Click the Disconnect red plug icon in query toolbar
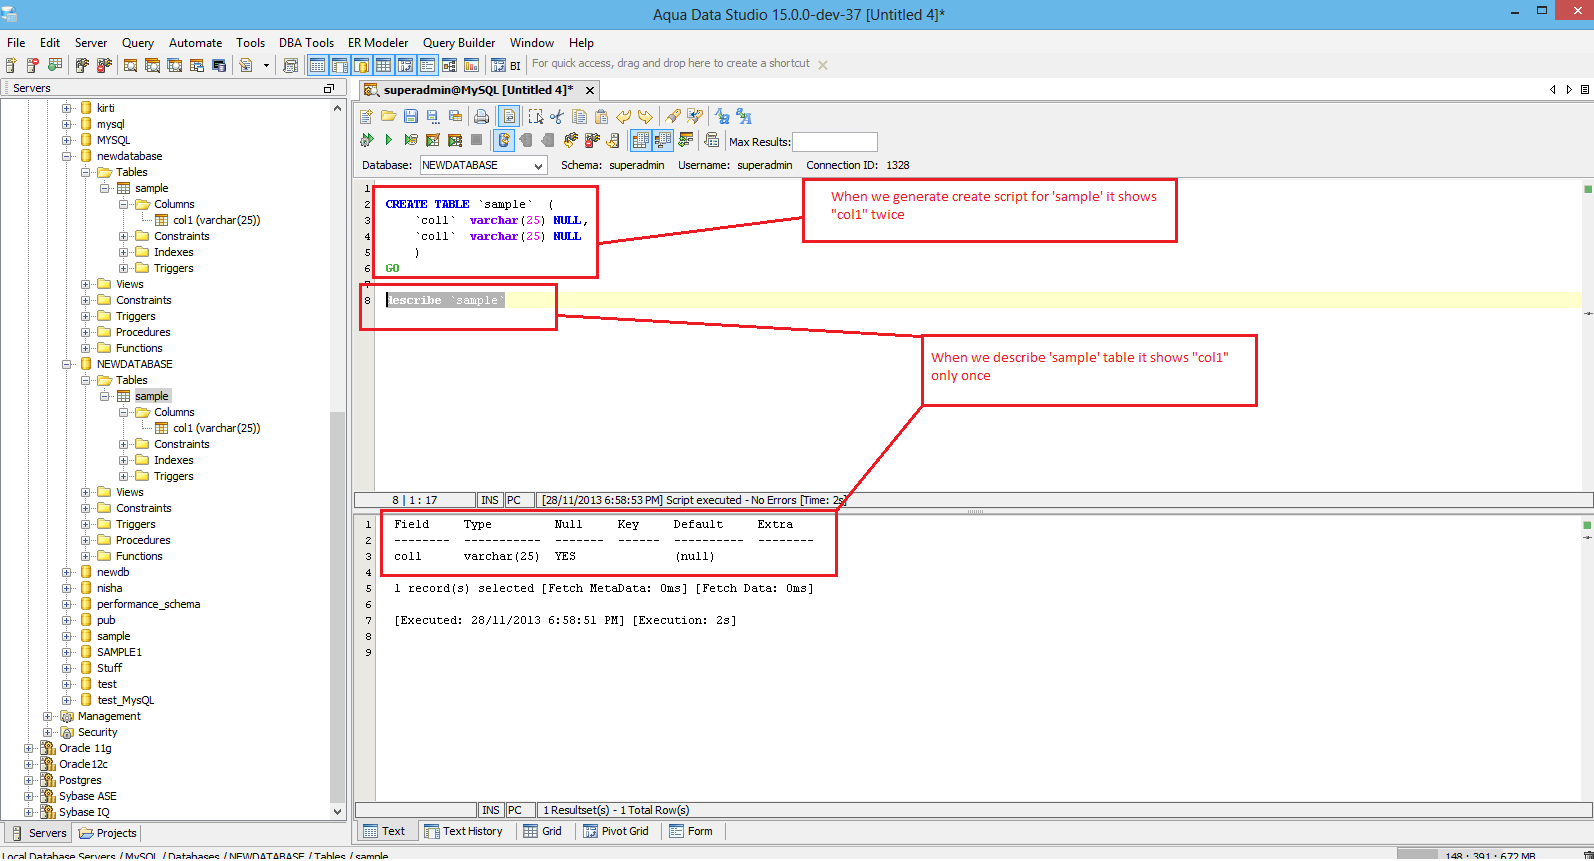The height and width of the screenshot is (861, 1594). tap(592, 140)
